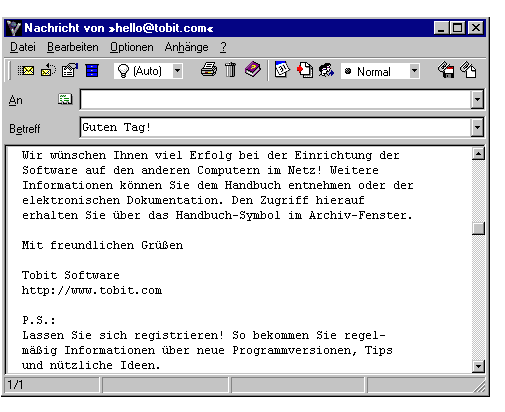This screenshot has height=412, width=505.
Task: Click the paperclip with floppy disk icon
Action: (x=446, y=70)
